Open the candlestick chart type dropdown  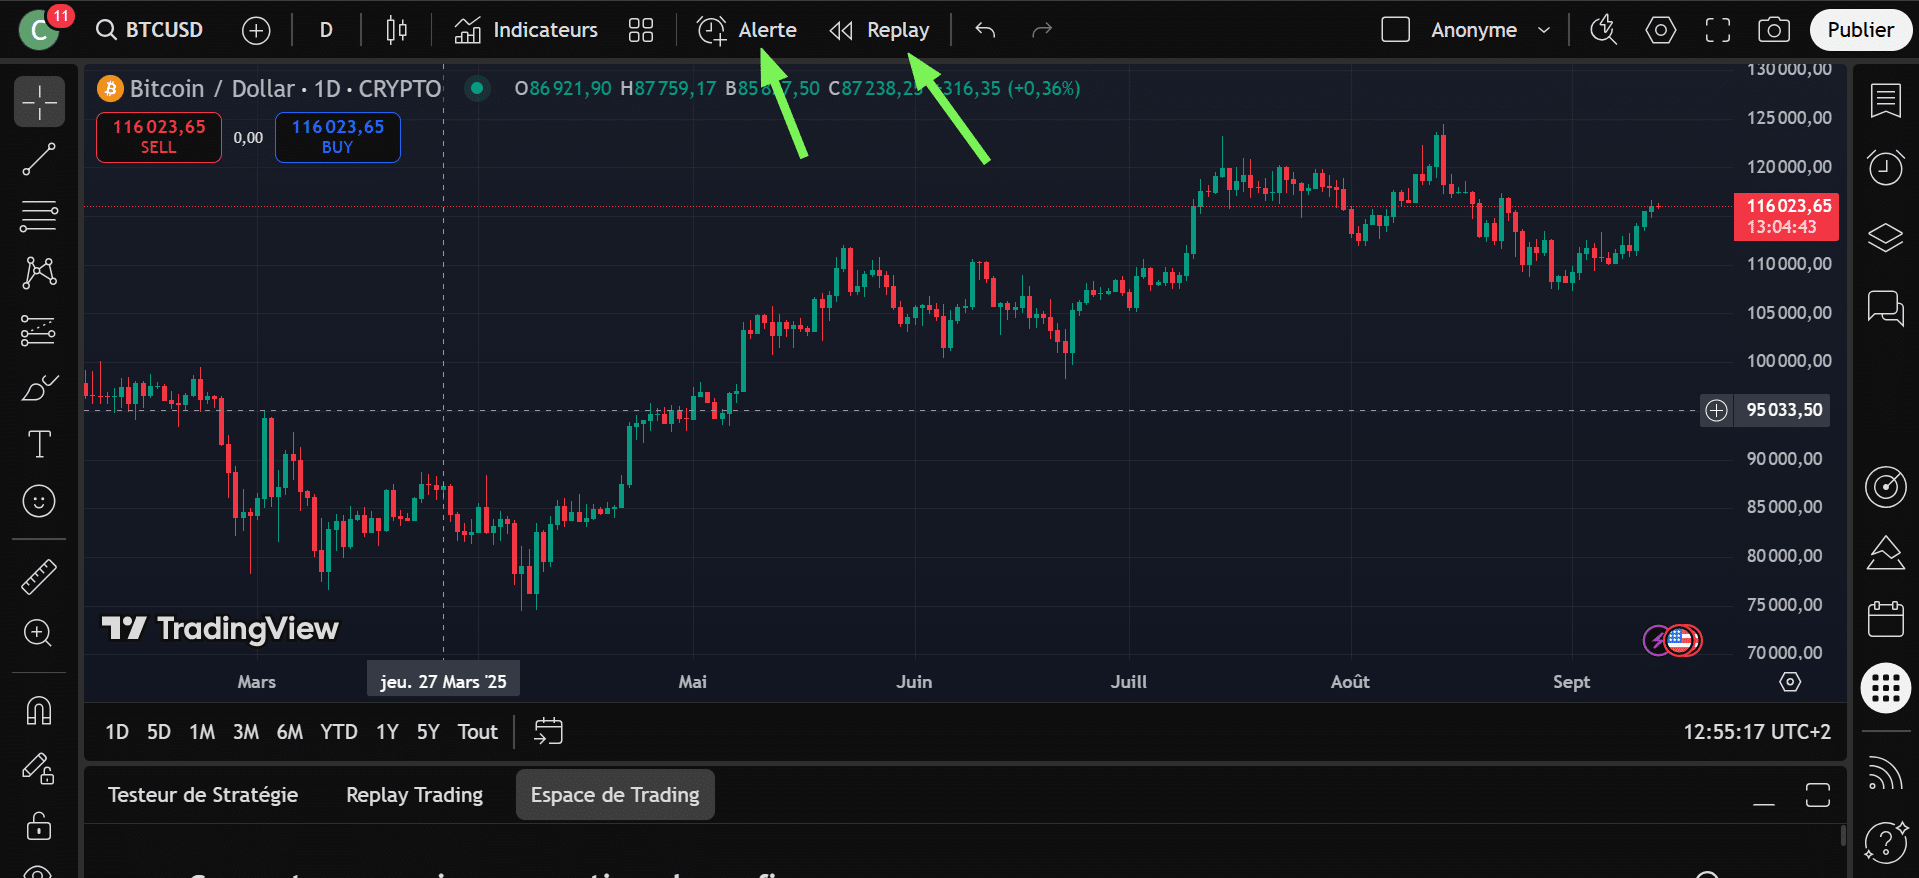(396, 30)
